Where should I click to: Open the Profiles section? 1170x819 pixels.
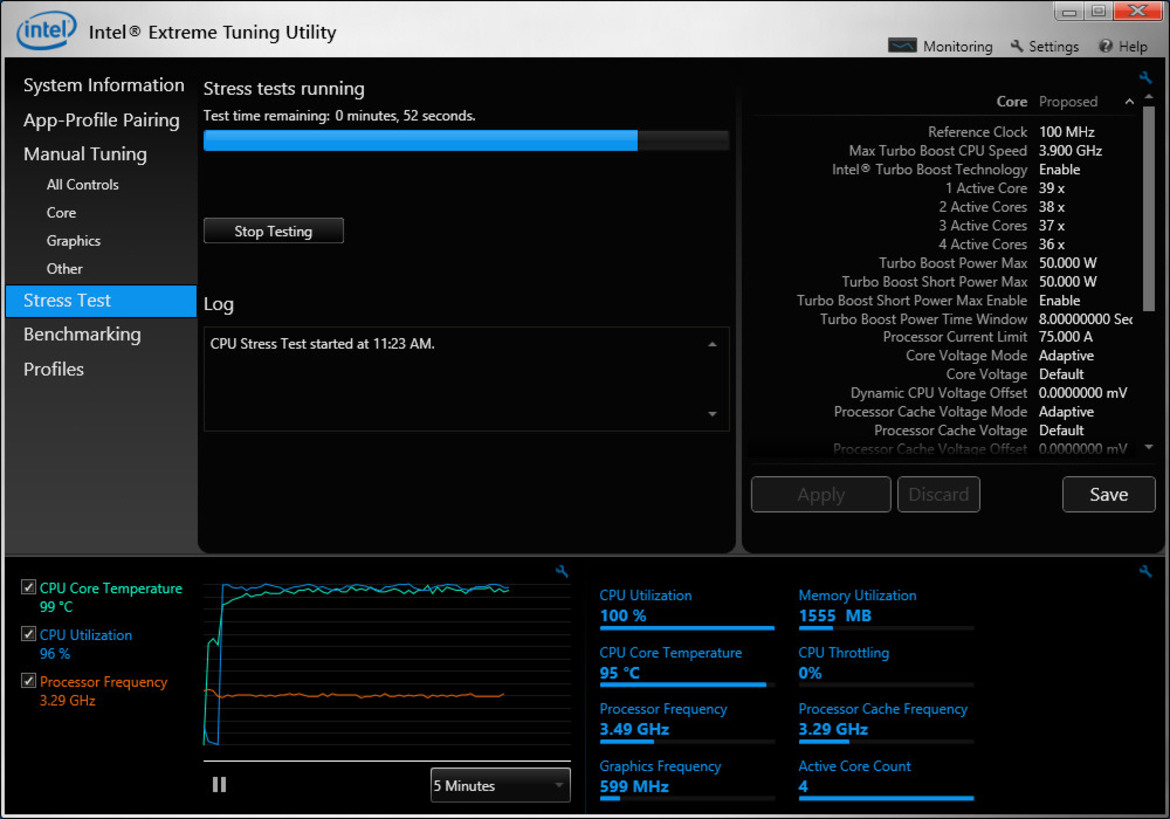[x=54, y=369]
